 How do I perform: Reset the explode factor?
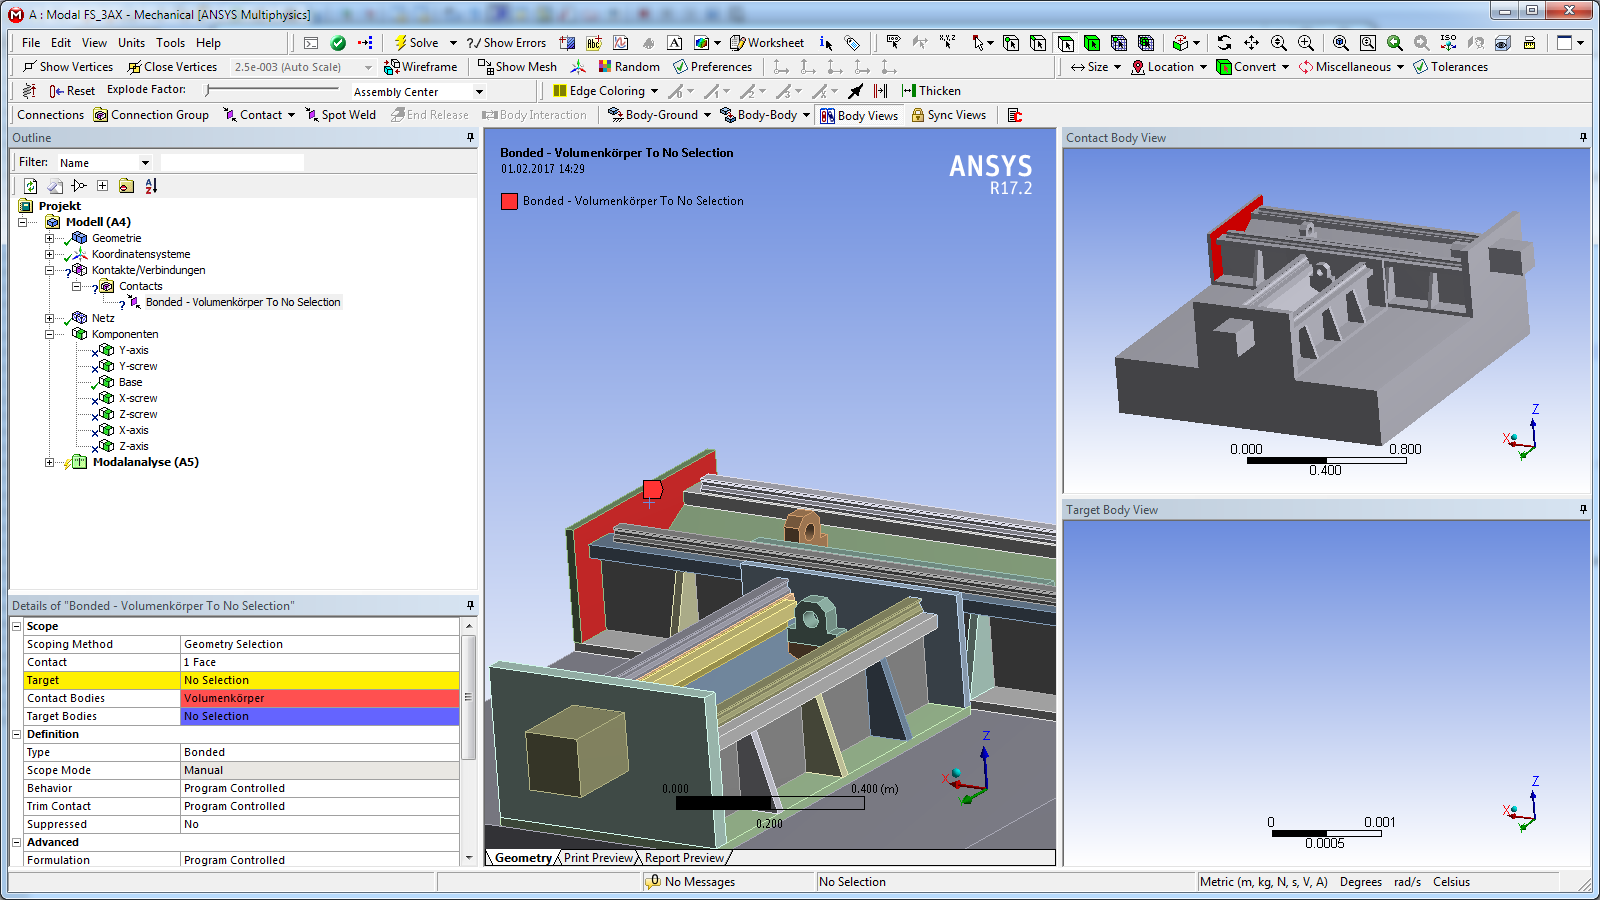(x=72, y=91)
